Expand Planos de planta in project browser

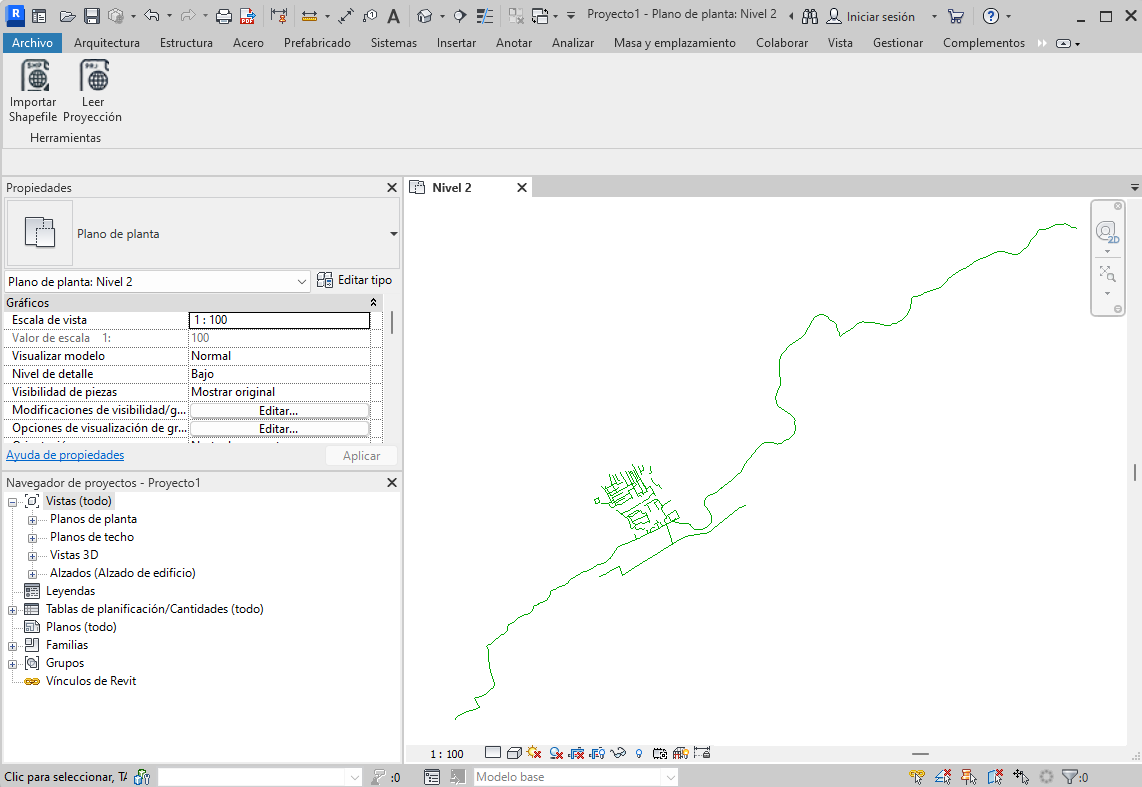[x=32, y=520]
